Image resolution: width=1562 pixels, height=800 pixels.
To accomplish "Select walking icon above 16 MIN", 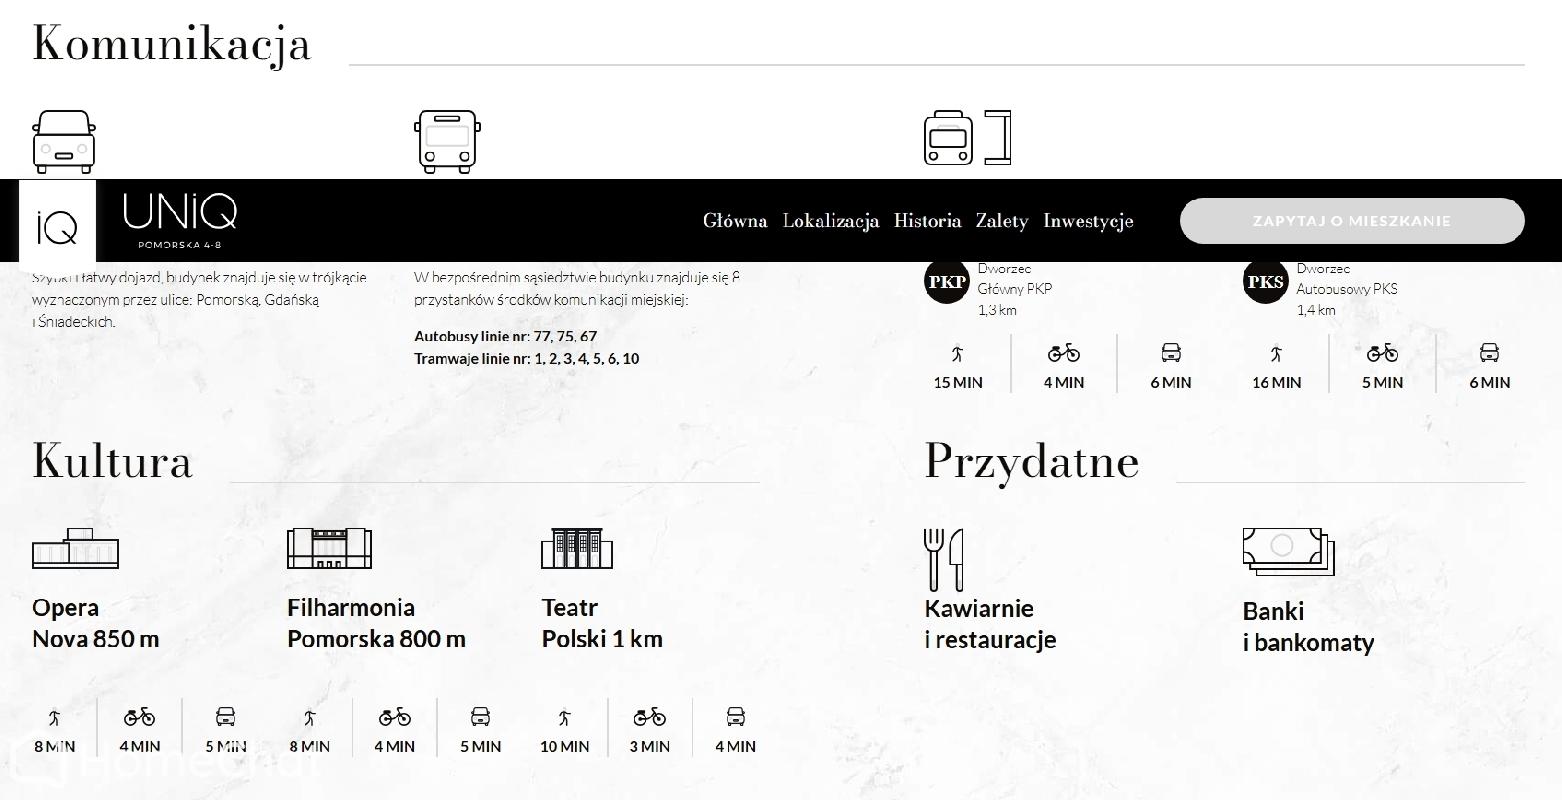I will point(1276,353).
